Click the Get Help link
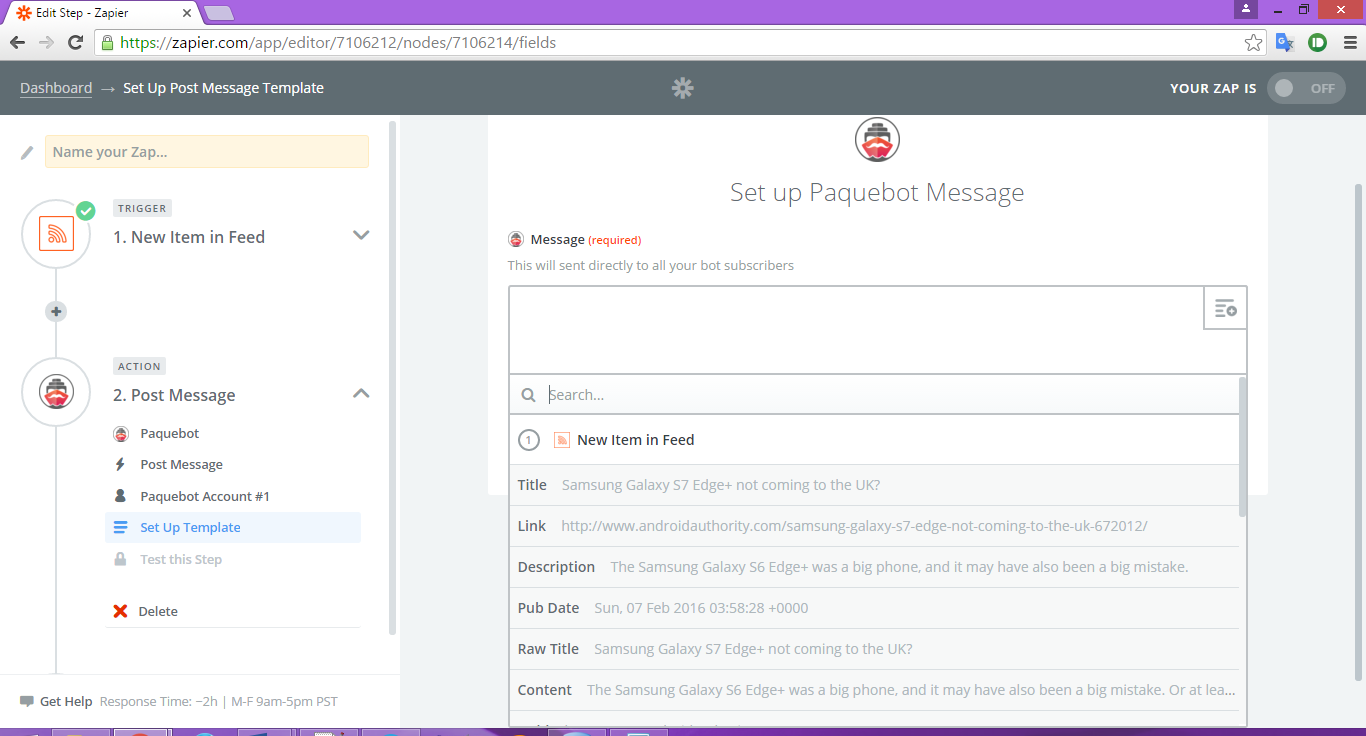Viewport: 1366px width, 736px height. pyautogui.click(x=66, y=702)
